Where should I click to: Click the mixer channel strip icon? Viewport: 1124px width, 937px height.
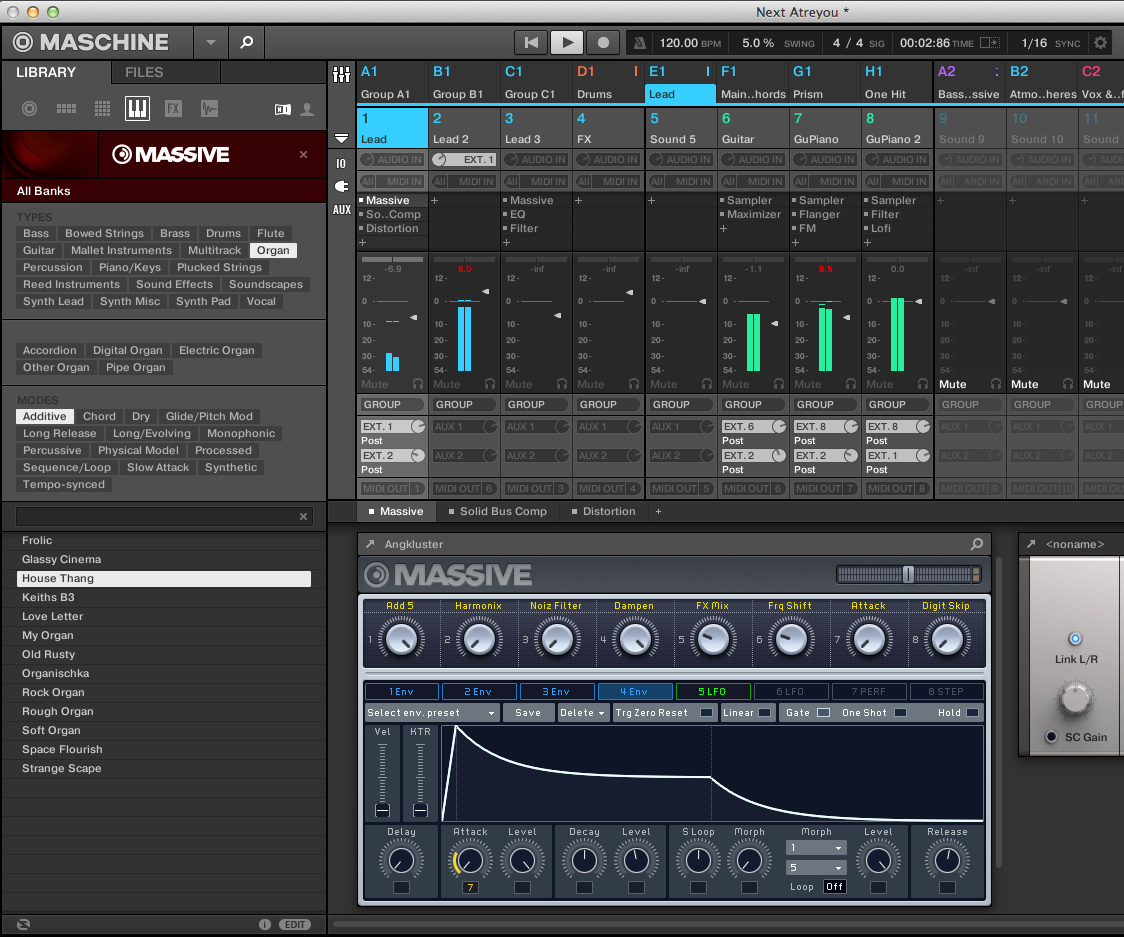pos(341,76)
